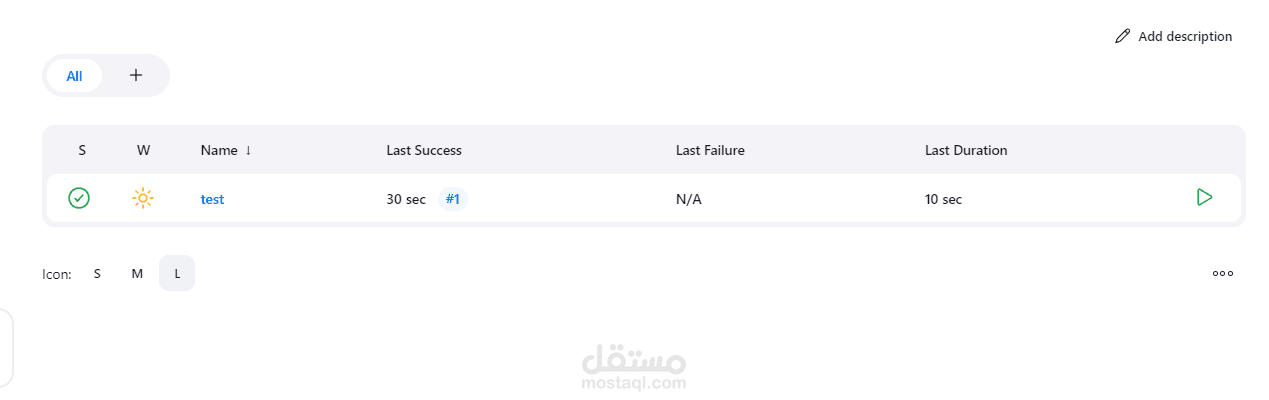Schedule a build for test using play icon
Viewport: 1269px width, 400px height.
(x=1204, y=198)
